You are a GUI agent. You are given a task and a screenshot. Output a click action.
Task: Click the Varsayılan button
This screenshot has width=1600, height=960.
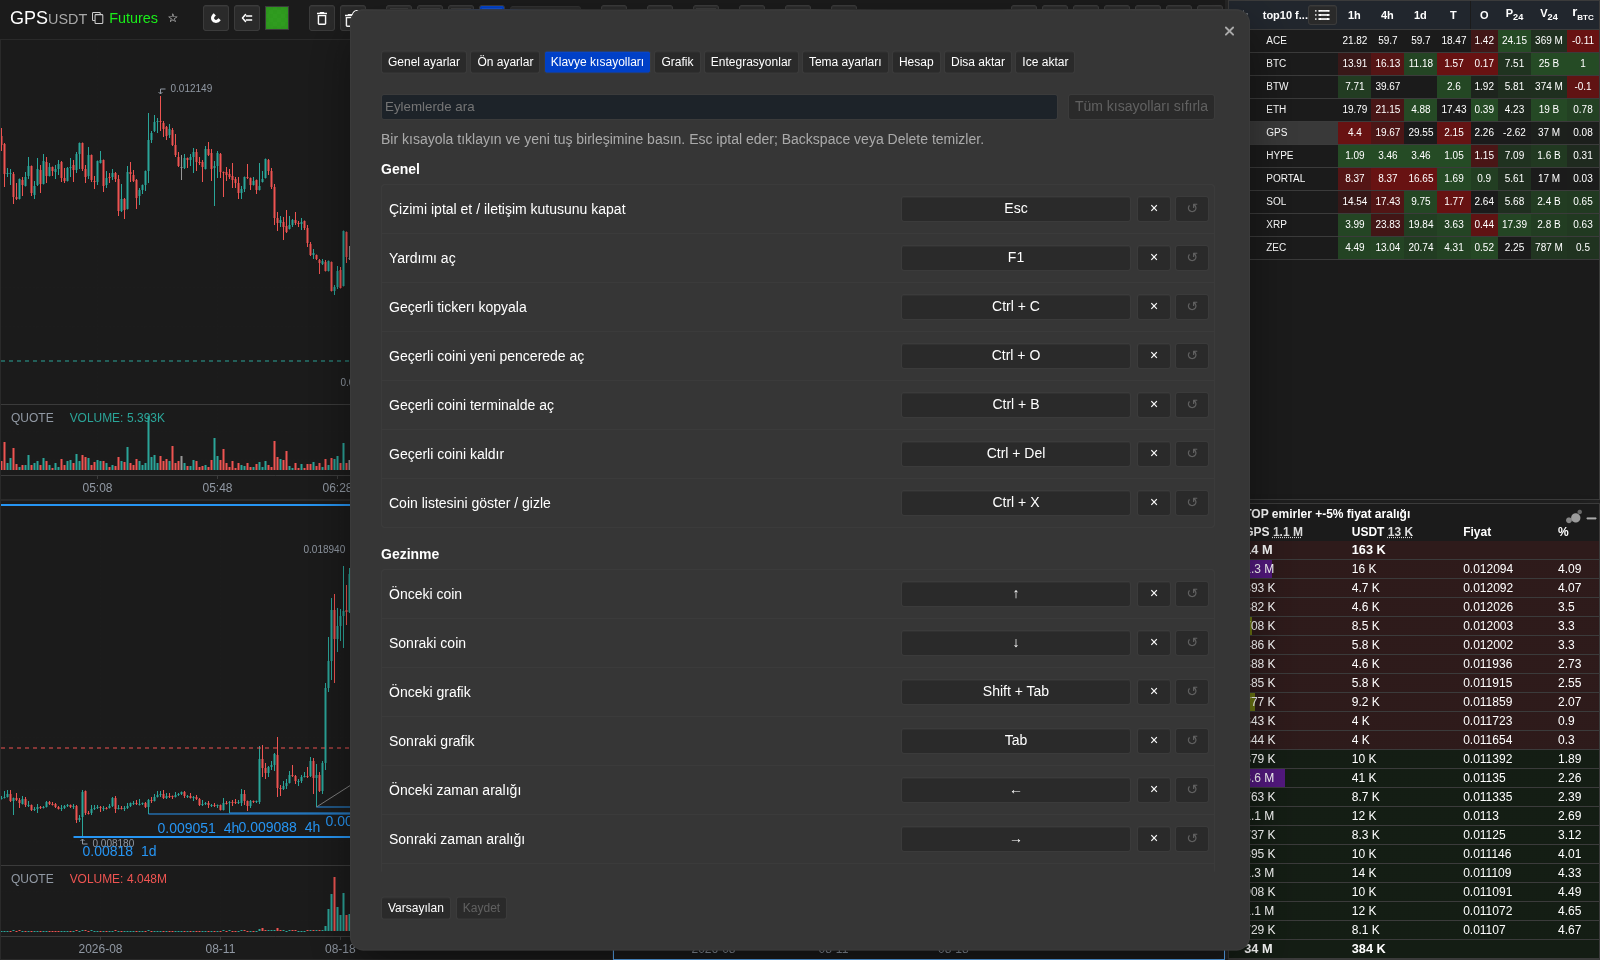point(416,908)
